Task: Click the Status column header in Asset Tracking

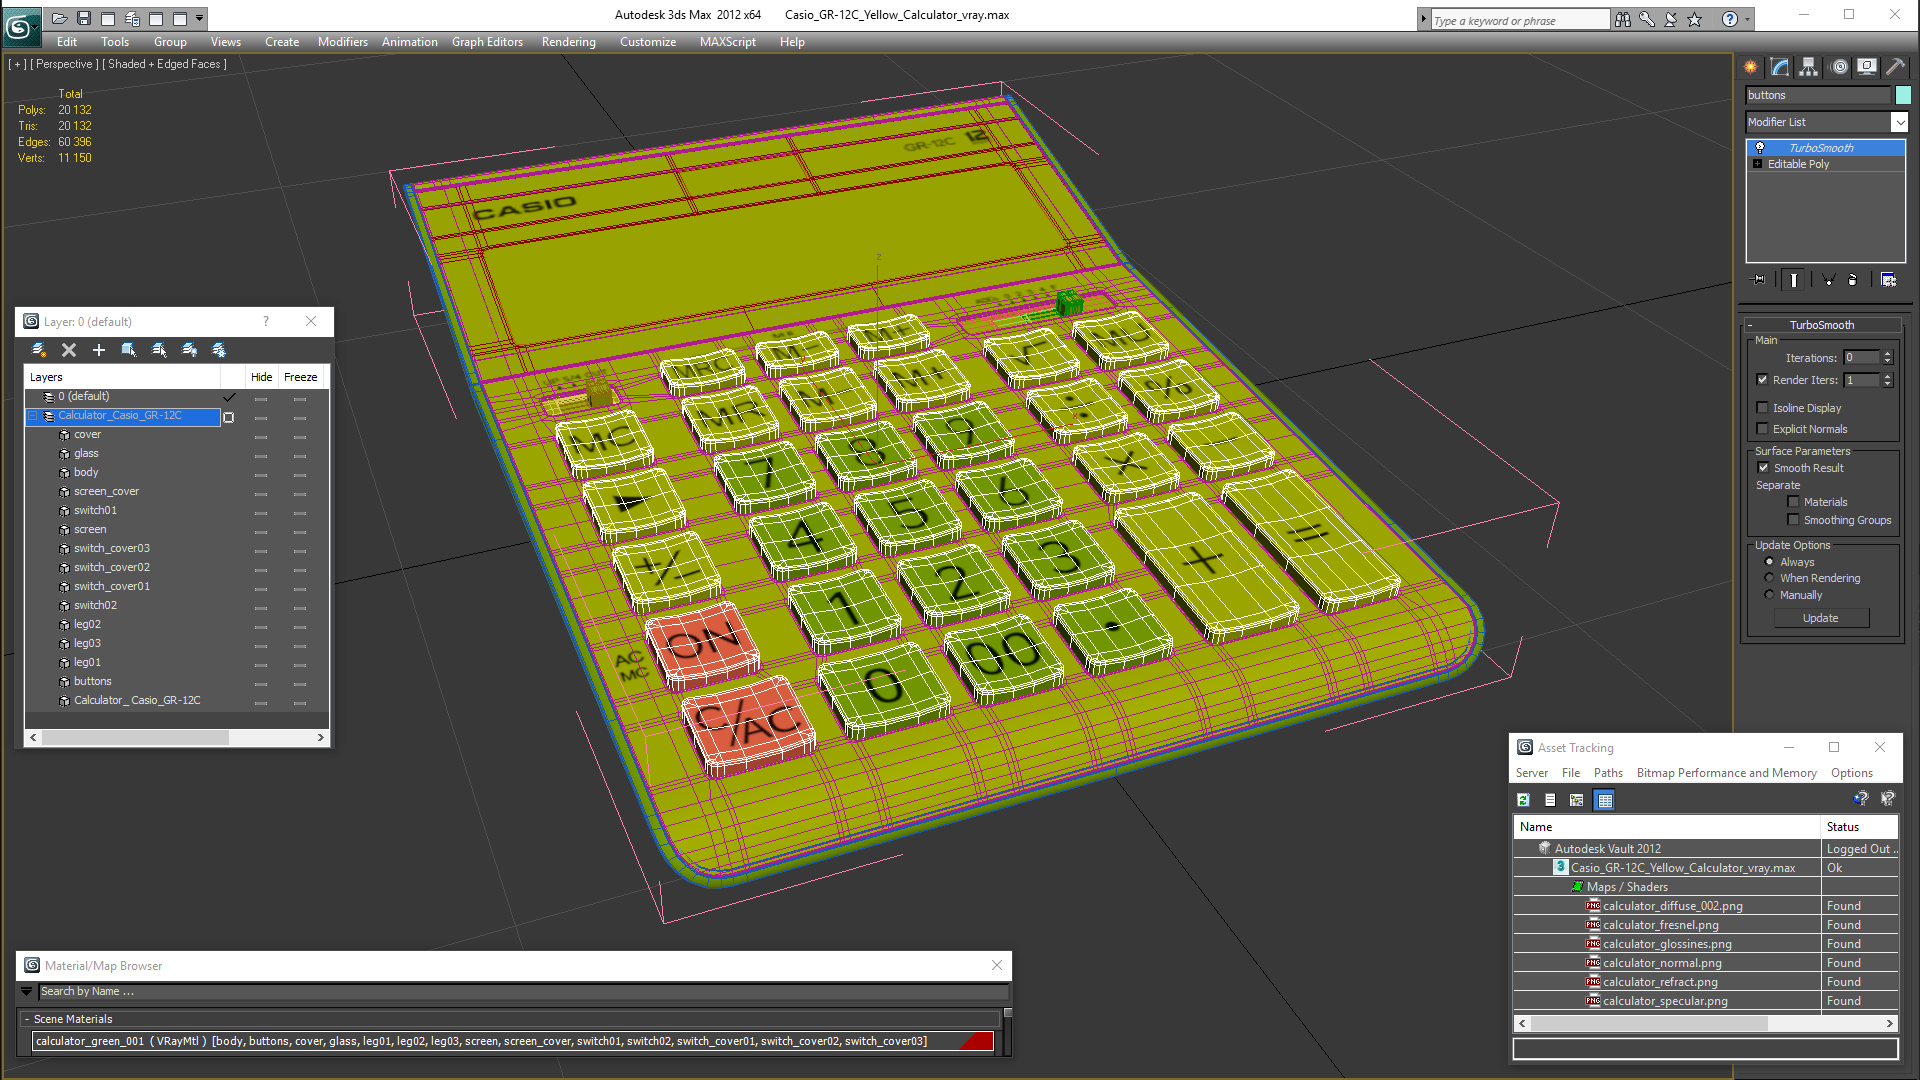Action: tap(1859, 827)
